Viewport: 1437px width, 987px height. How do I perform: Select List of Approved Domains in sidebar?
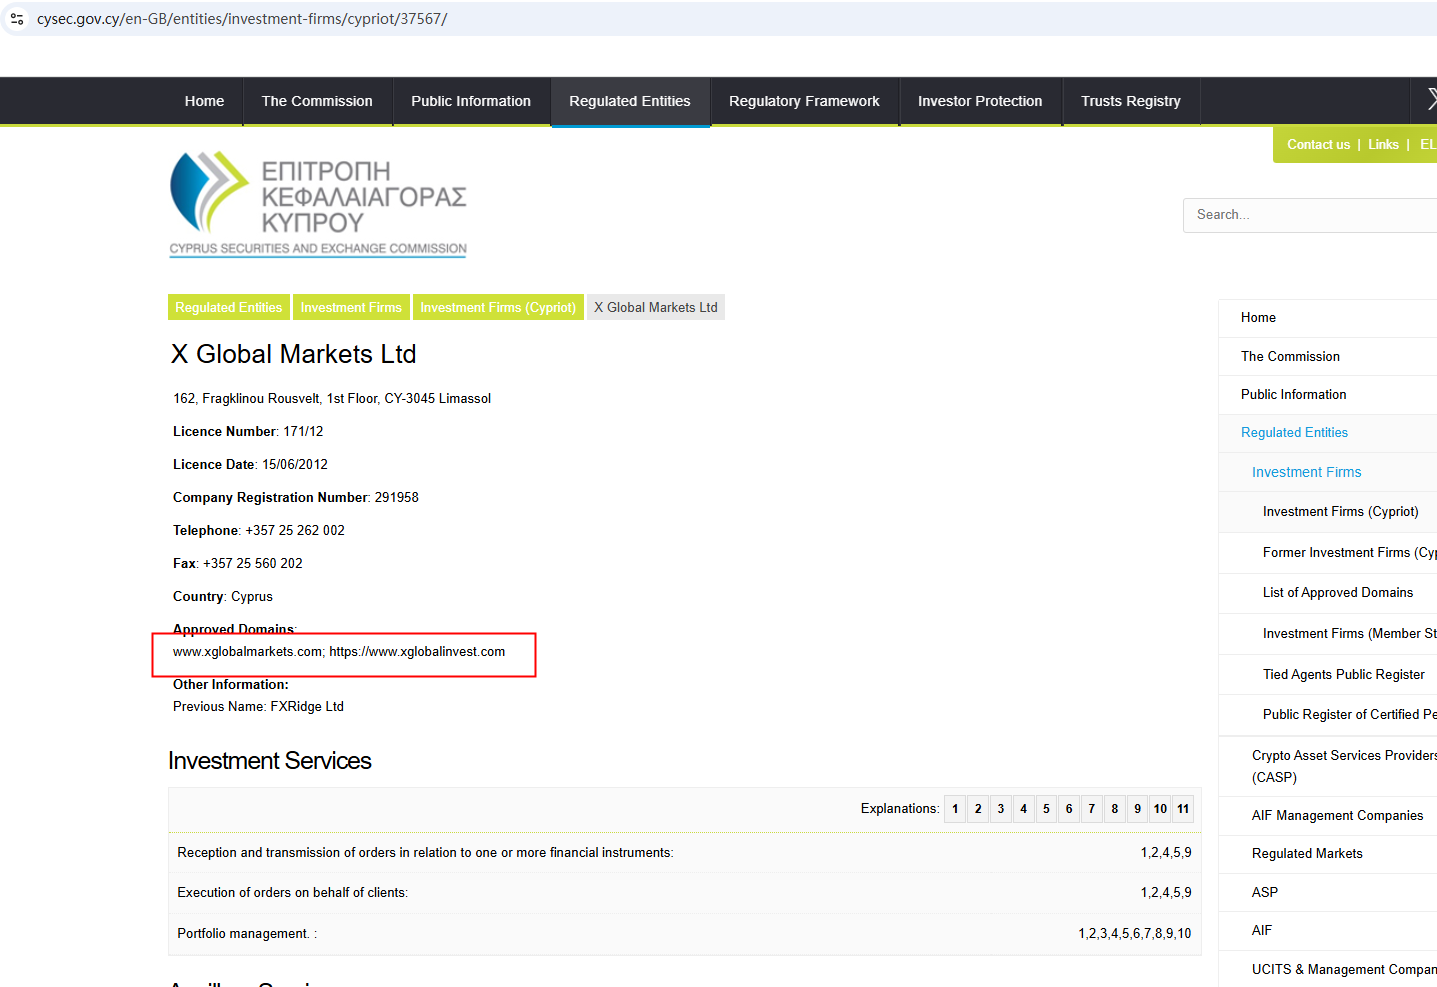coord(1337,593)
